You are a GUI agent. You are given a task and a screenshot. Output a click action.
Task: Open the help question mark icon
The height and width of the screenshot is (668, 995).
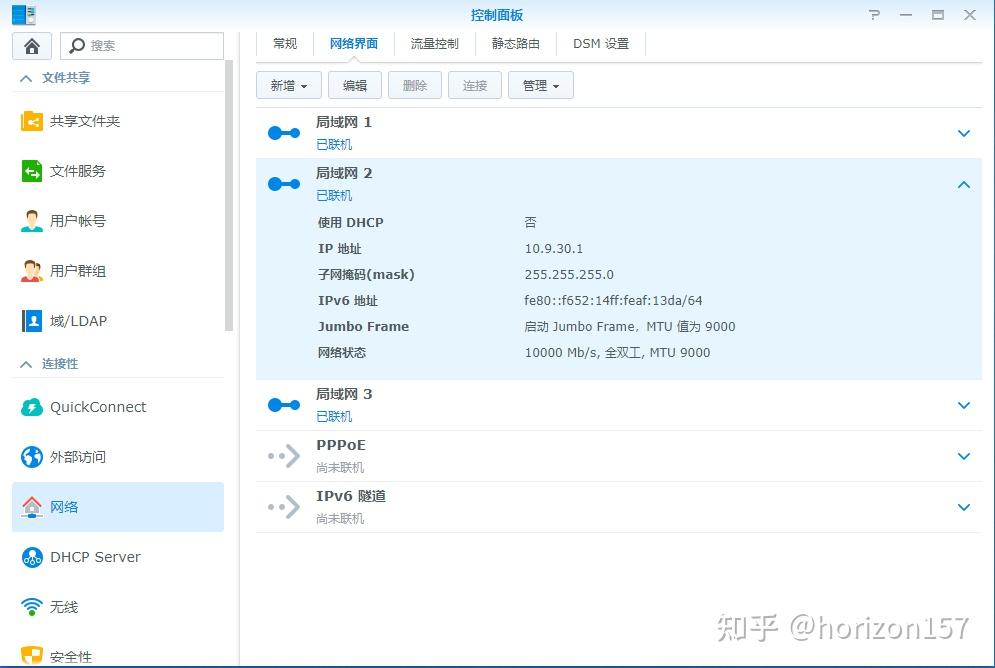pyautogui.click(x=873, y=14)
